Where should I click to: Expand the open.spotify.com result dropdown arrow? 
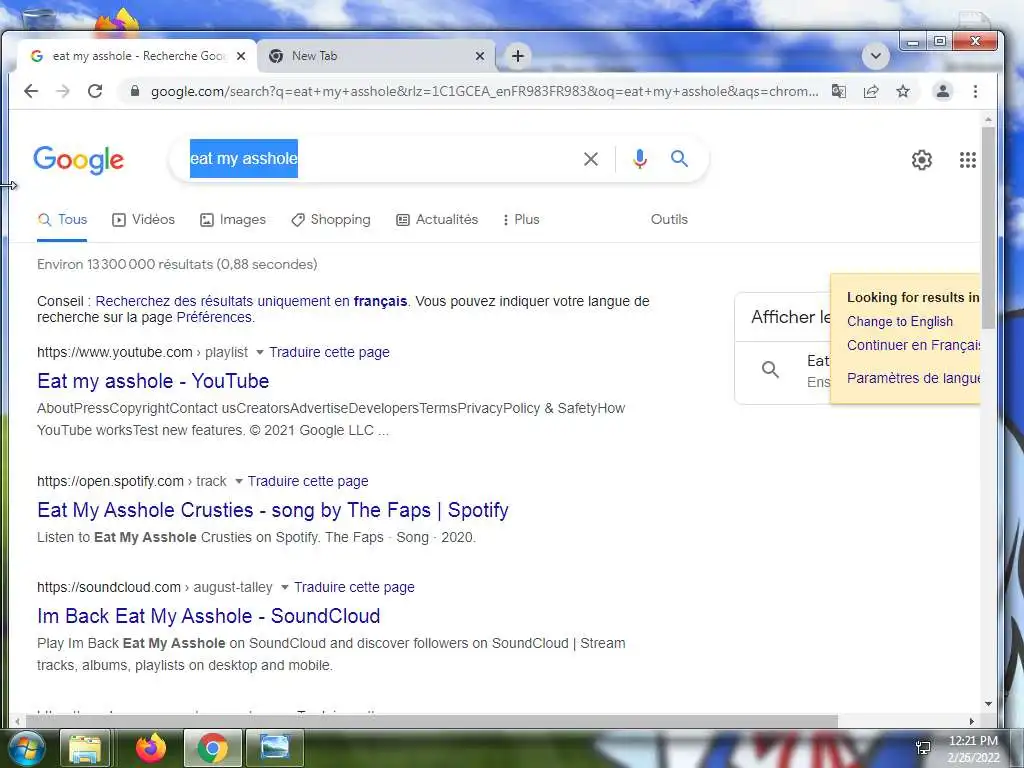coord(238,481)
